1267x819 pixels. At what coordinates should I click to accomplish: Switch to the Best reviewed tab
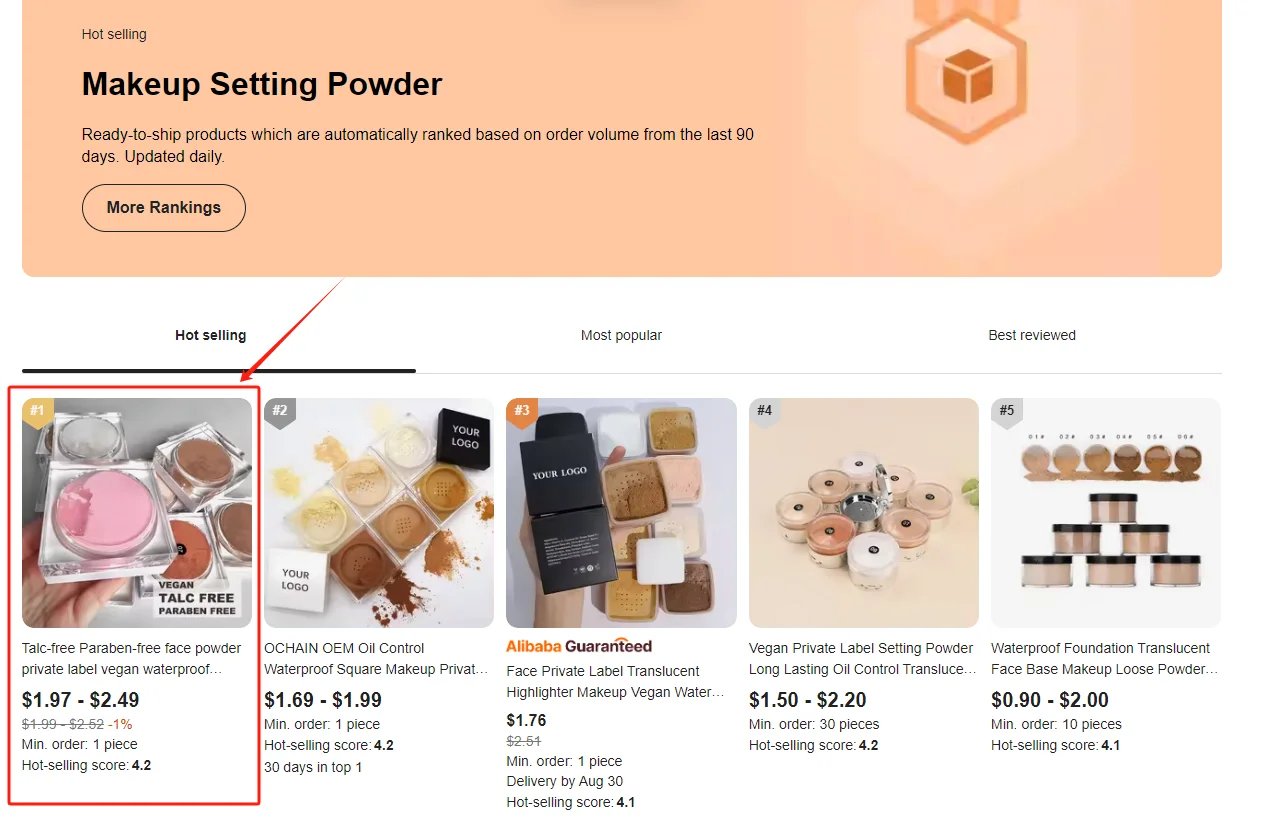click(1032, 336)
